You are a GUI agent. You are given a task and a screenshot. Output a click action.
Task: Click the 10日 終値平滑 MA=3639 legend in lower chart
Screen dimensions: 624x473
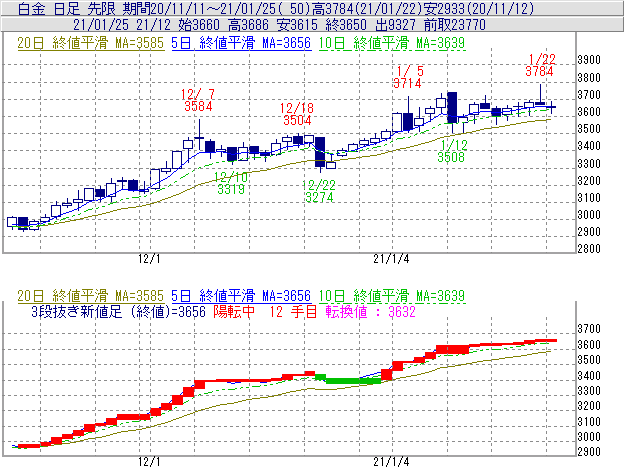click(x=392, y=296)
